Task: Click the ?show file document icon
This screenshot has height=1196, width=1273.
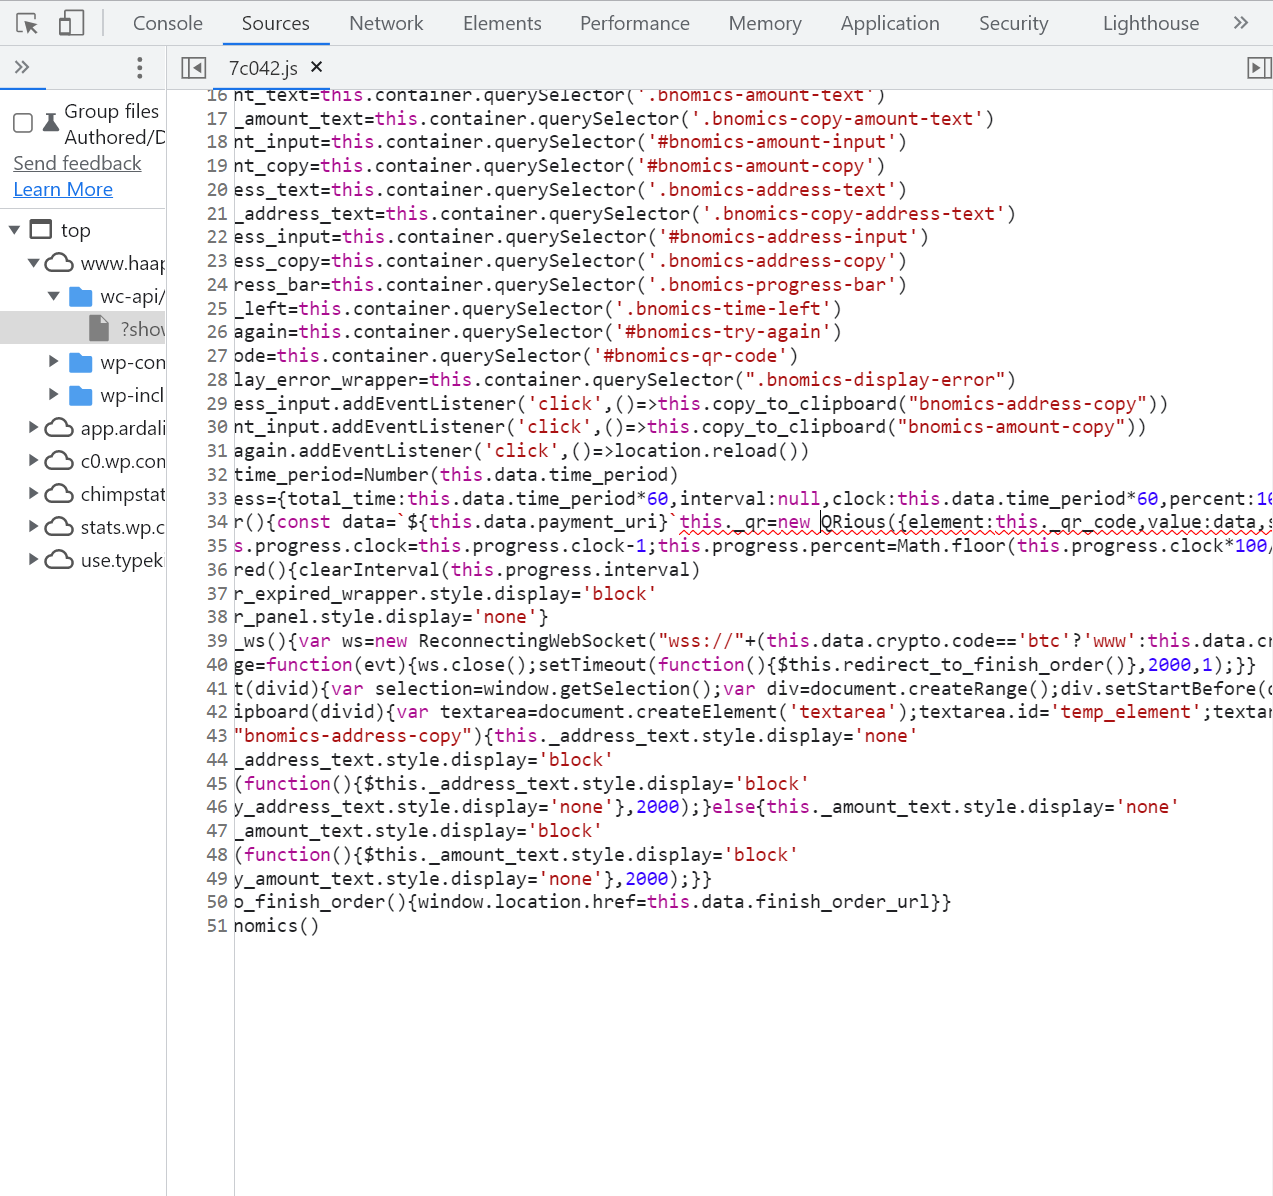Action: pyautogui.click(x=99, y=328)
